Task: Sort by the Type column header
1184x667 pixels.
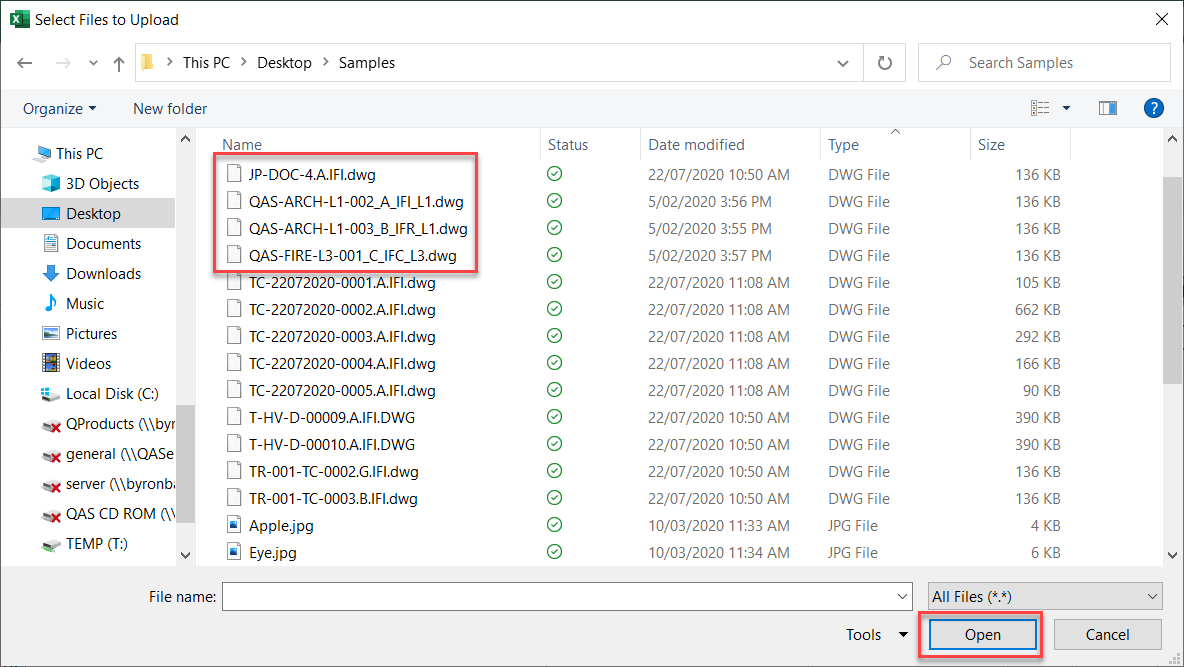Action: click(843, 144)
